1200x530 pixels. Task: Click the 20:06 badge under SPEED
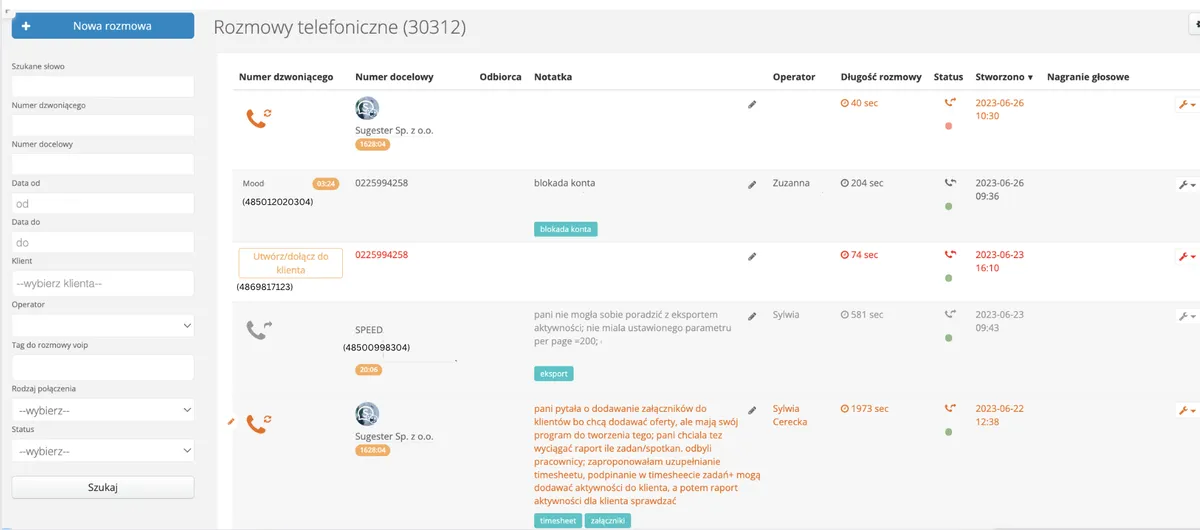369,369
